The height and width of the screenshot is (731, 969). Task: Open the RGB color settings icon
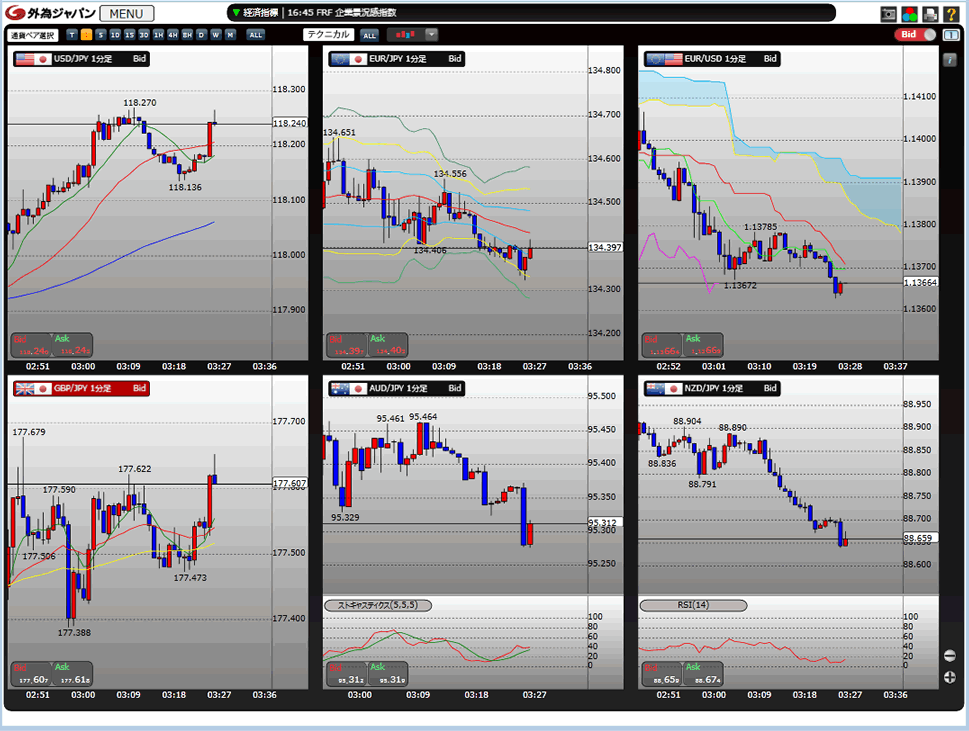[x=909, y=14]
